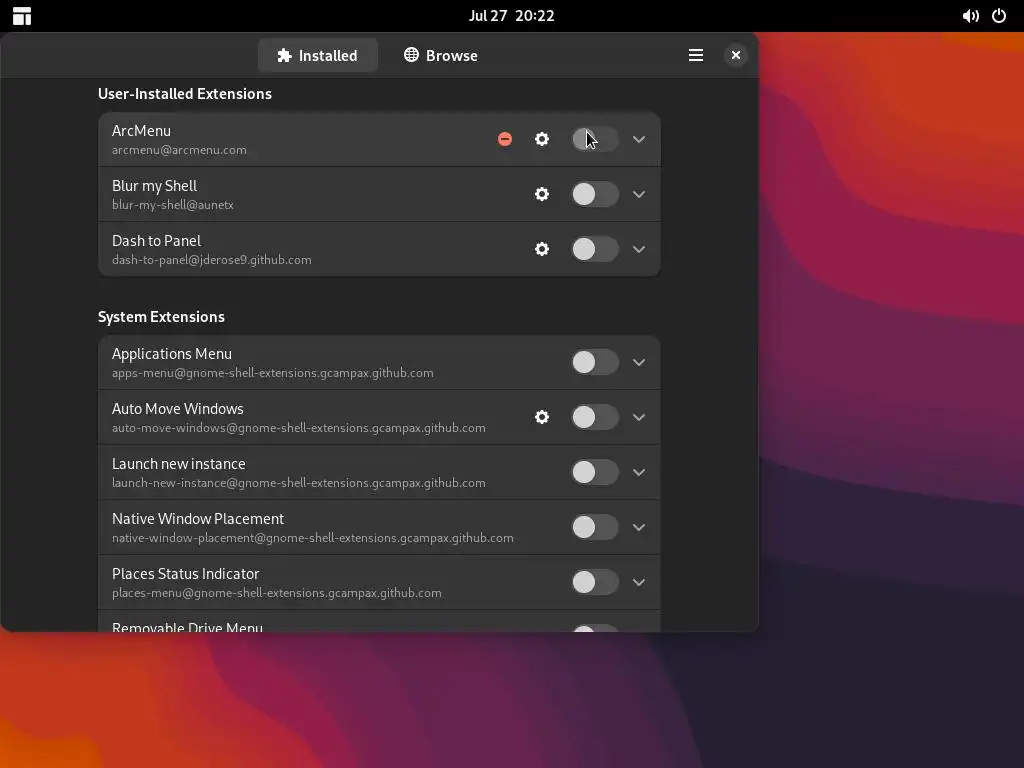The width and height of the screenshot is (1024, 768).
Task: Click ArcMenu's red error indicator icon
Action: (x=505, y=139)
